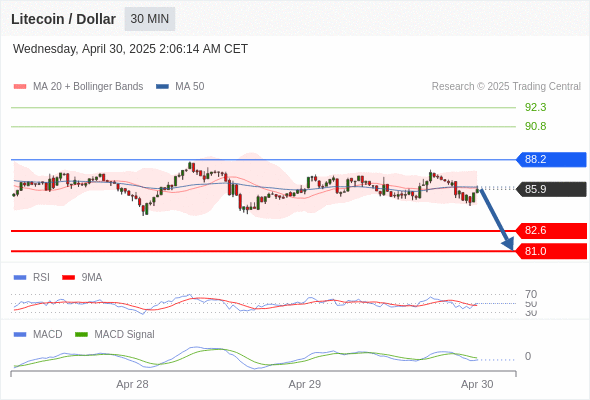Screen dimensions: 590x400
Task: Click the Apr 29 date axis label
Action: (x=305, y=385)
